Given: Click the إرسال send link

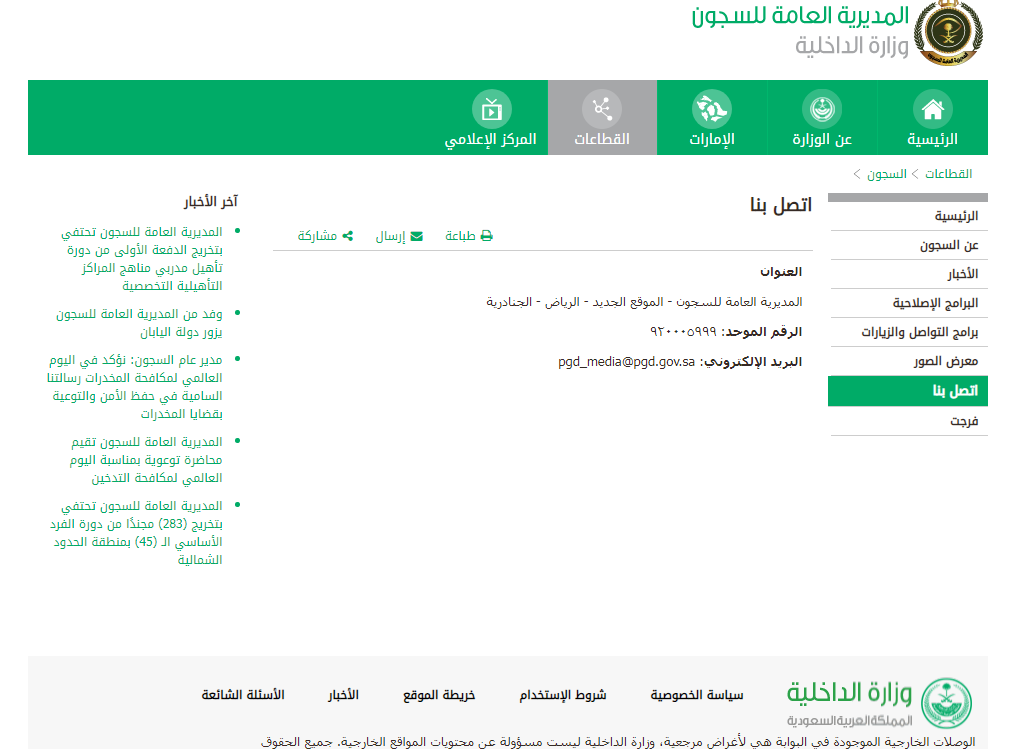Looking at the screenshot, I should point(399,236).
